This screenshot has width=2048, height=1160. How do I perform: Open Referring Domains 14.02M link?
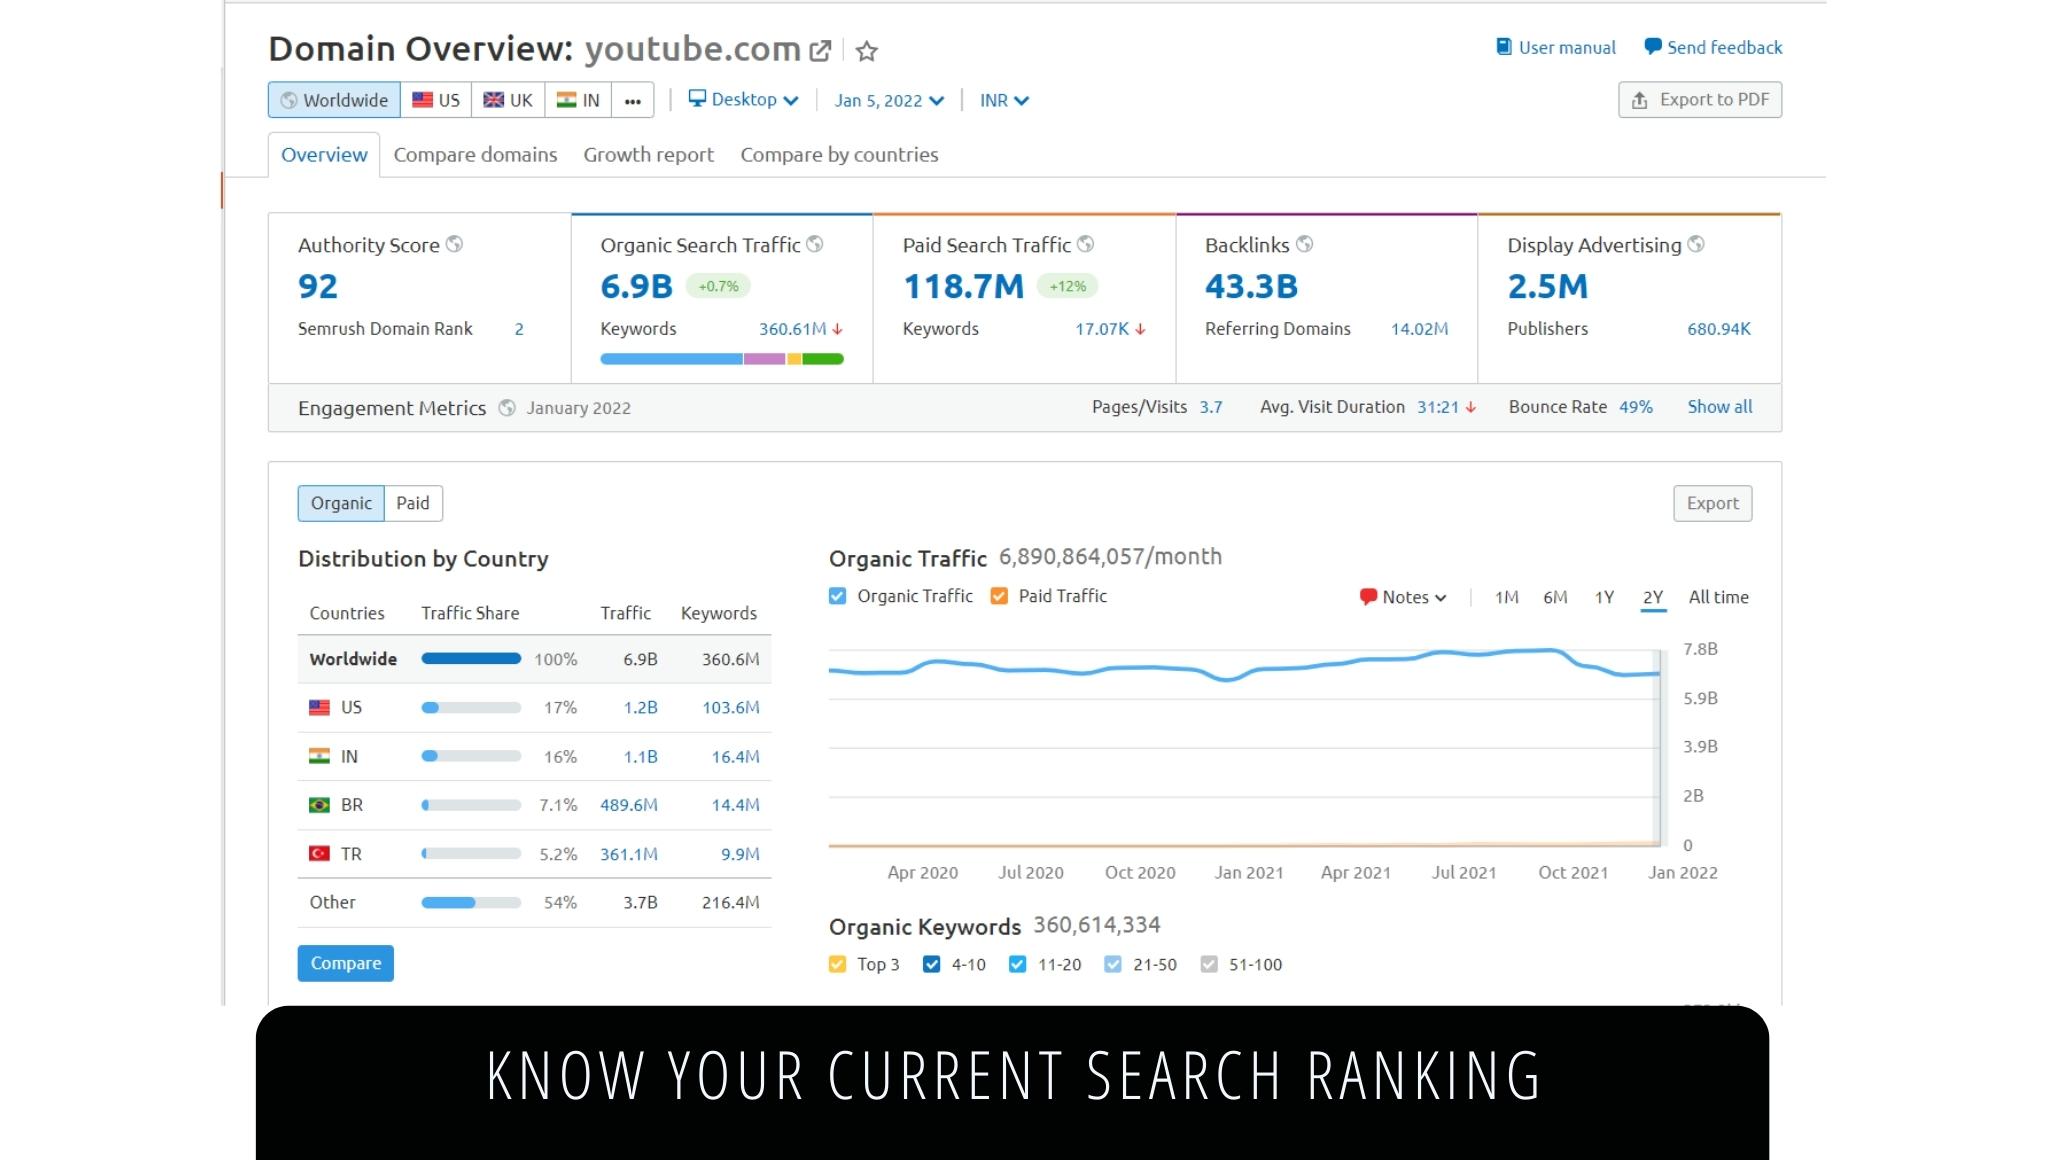1419,329
